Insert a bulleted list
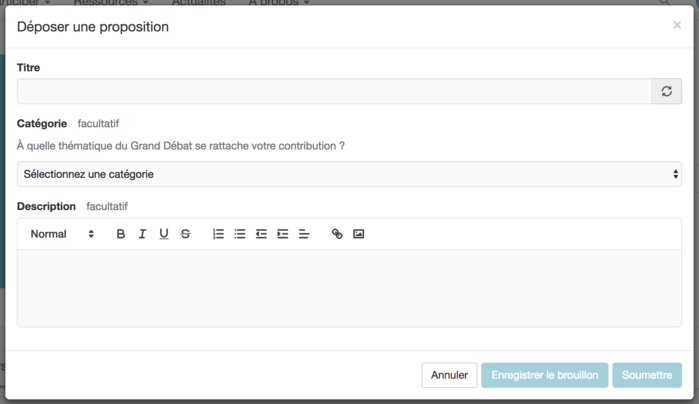The width and height of the screenshot is (699, 404). [240, 234]
